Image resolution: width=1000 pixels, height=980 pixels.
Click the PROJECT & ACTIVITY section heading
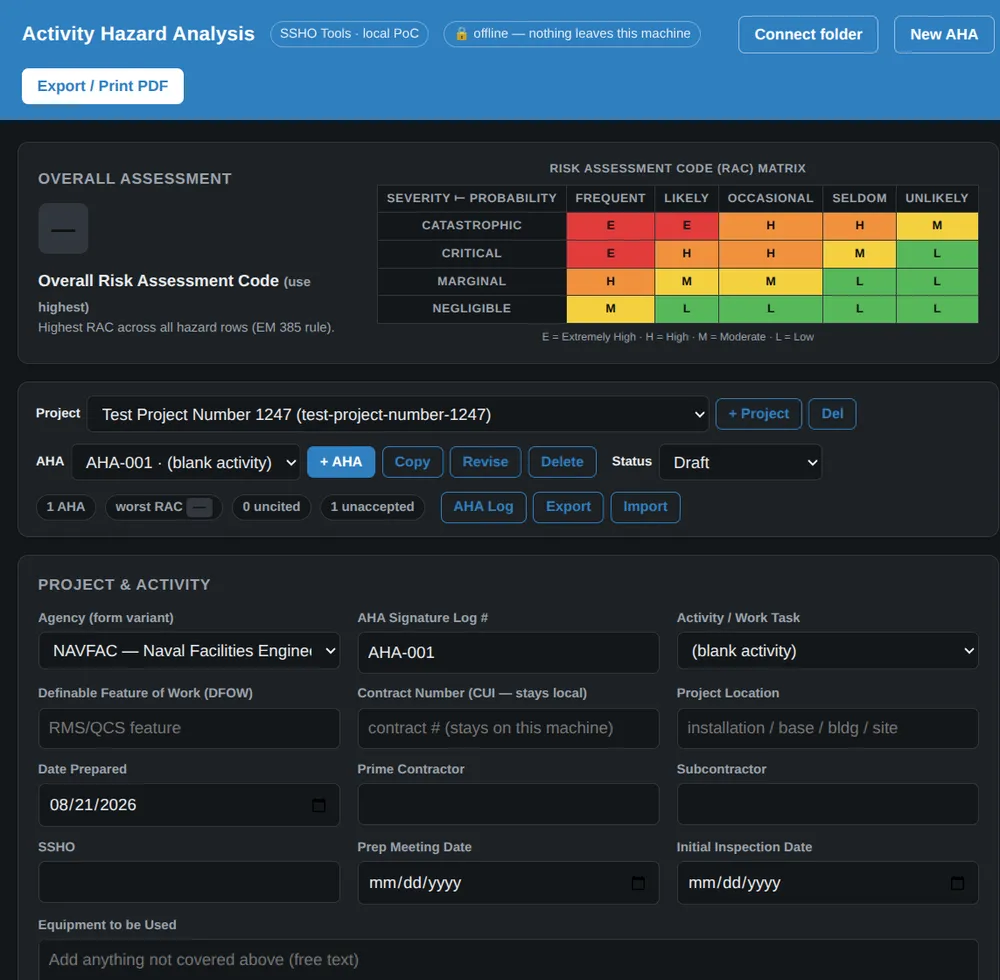[124, 585]
